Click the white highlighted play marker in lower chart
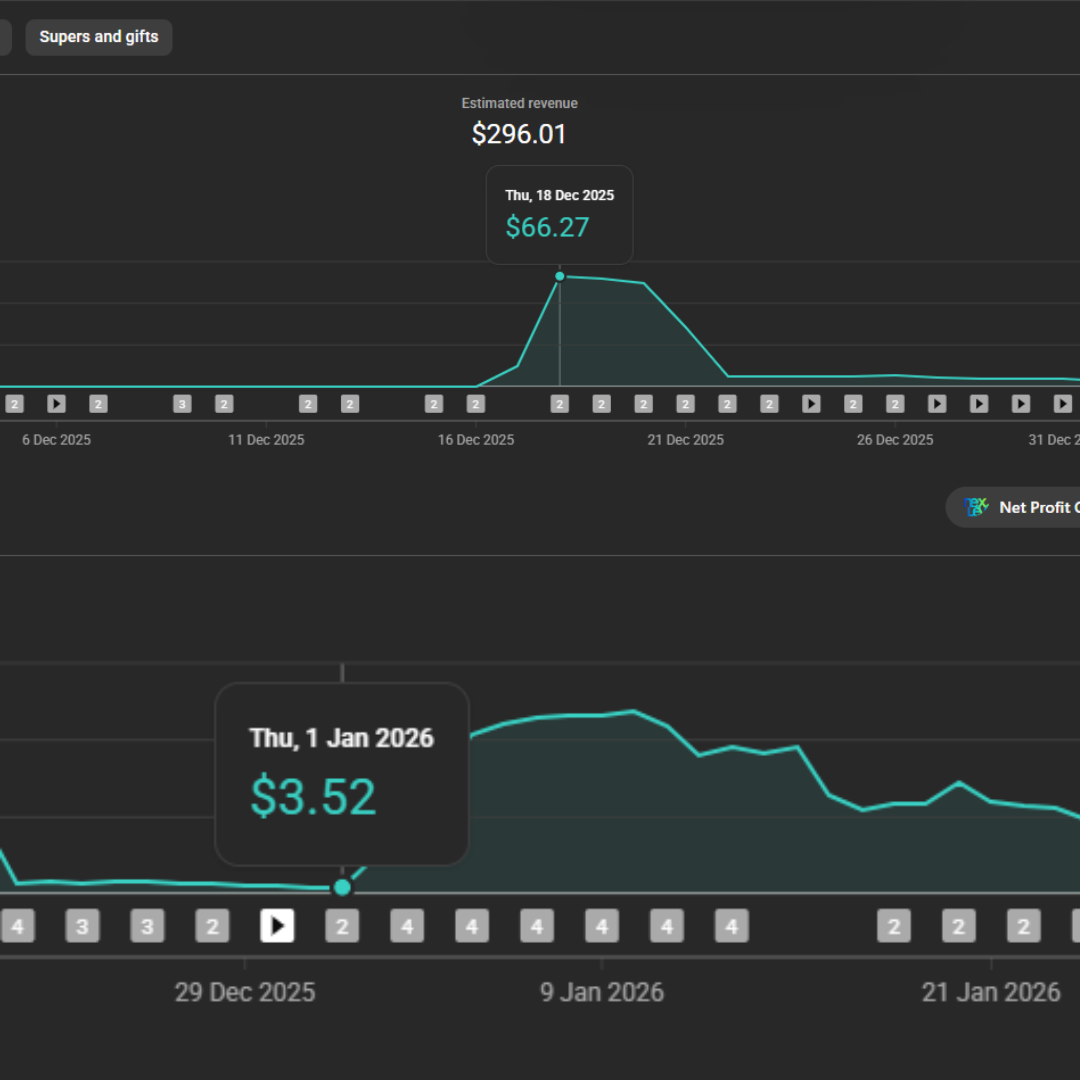This screenshot has height=1080, width=1080. coord(277,926)
